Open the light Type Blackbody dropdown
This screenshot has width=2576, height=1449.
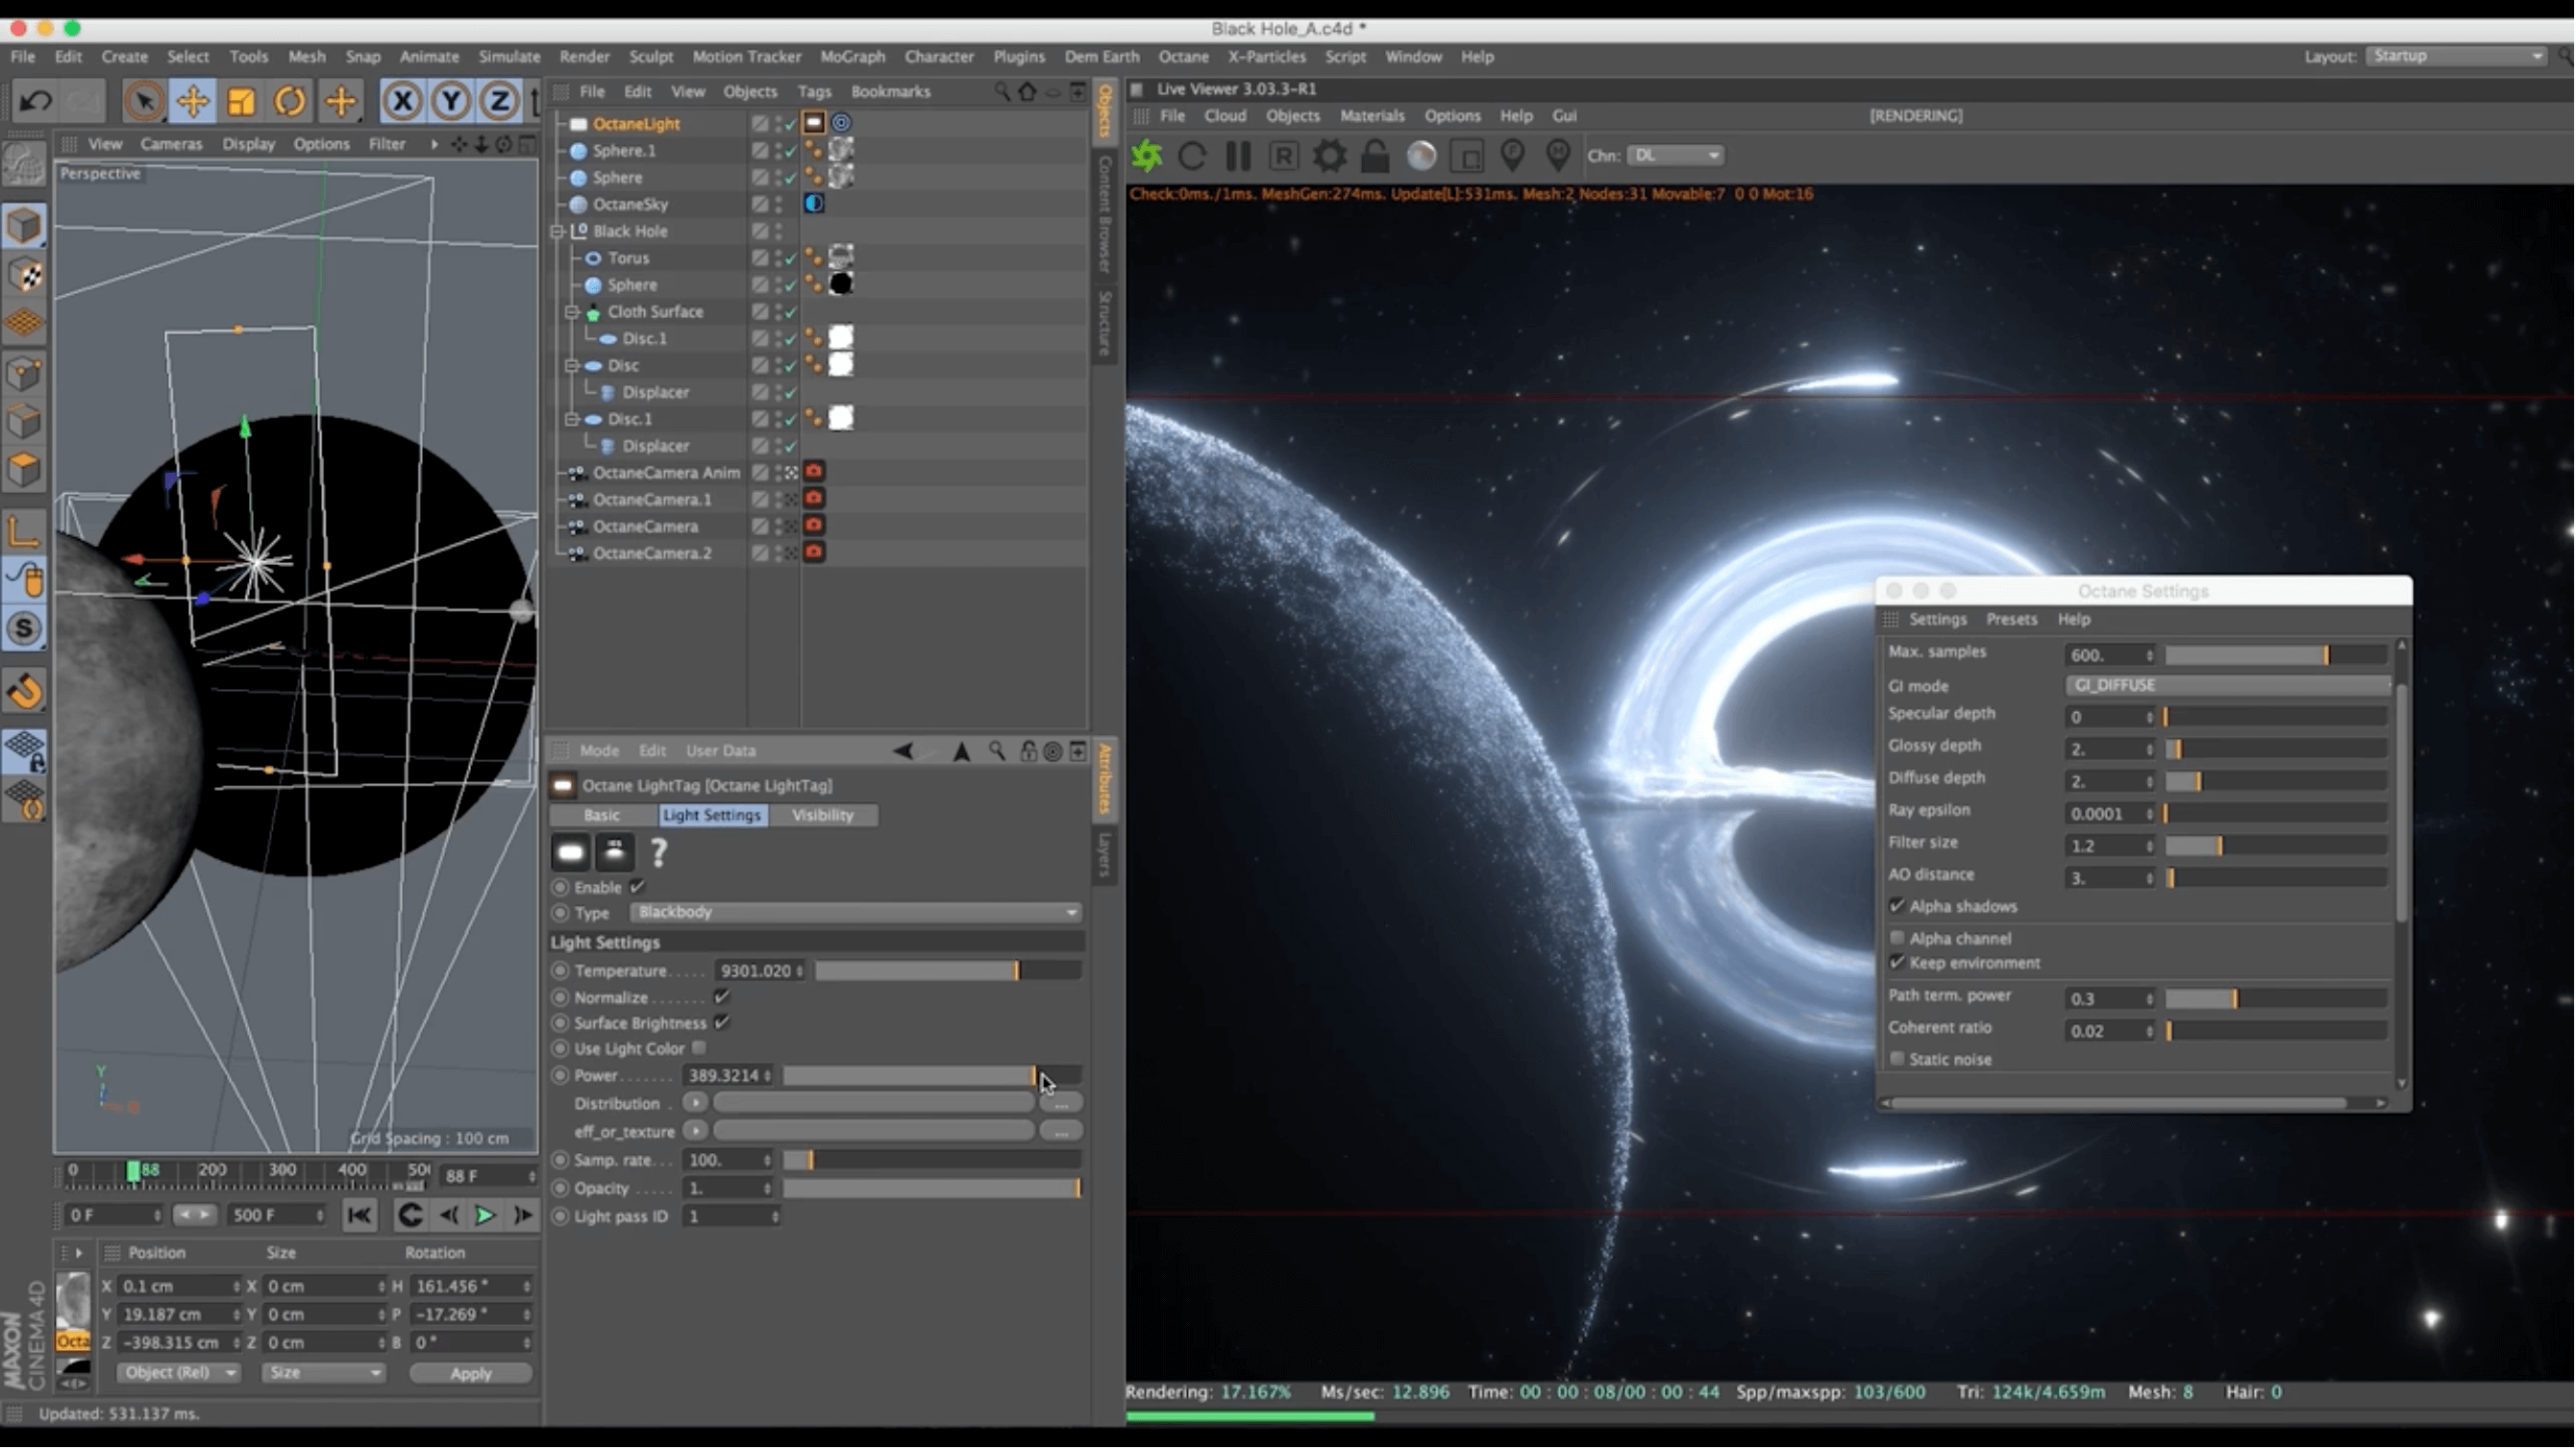[856, 913]
